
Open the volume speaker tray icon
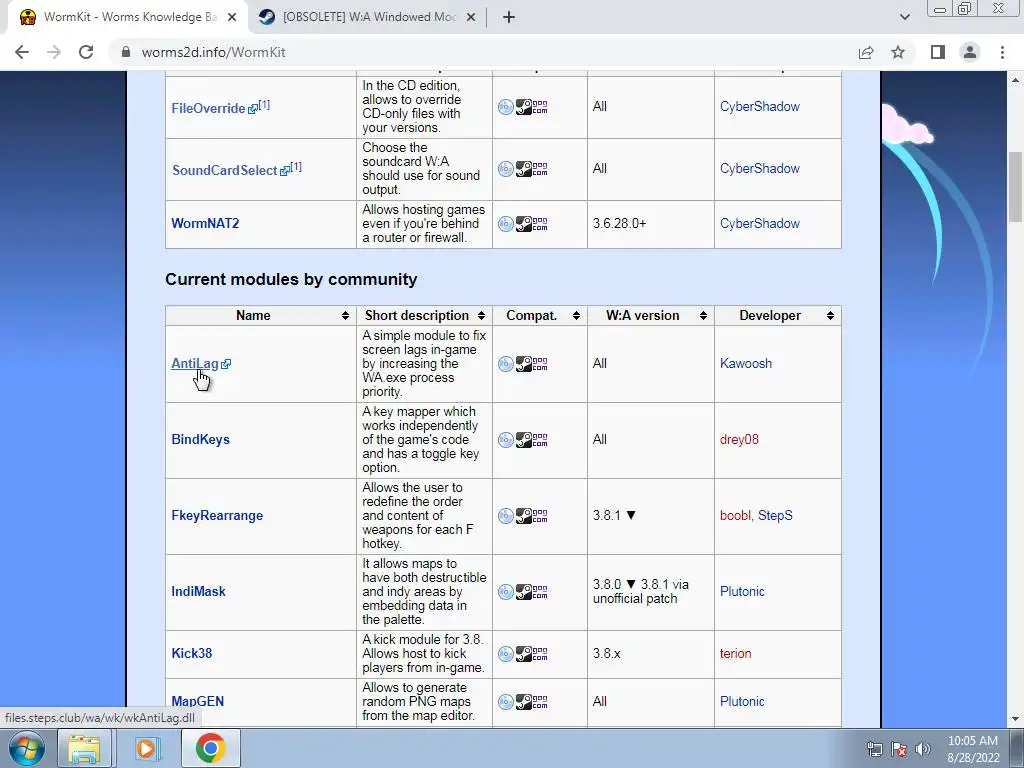tap(923, 749)
